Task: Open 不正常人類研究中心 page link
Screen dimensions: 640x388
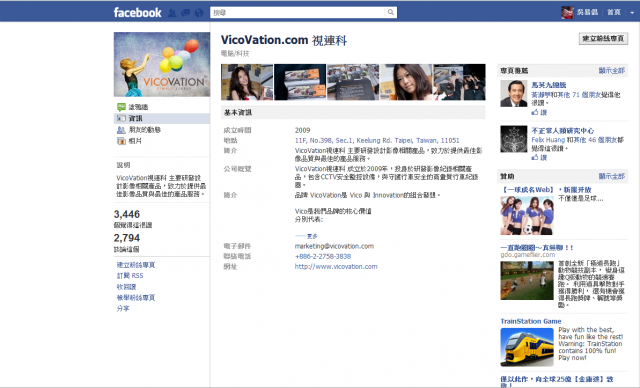Action: pyautogui.click(x=562, y=131)
